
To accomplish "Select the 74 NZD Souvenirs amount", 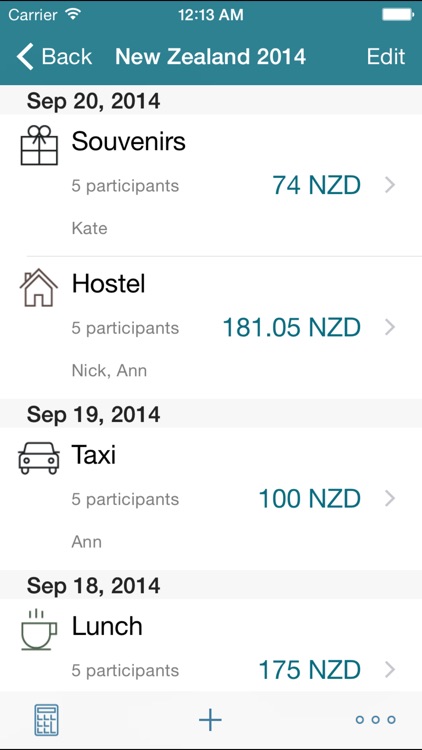I will click(x=316, y=185).
